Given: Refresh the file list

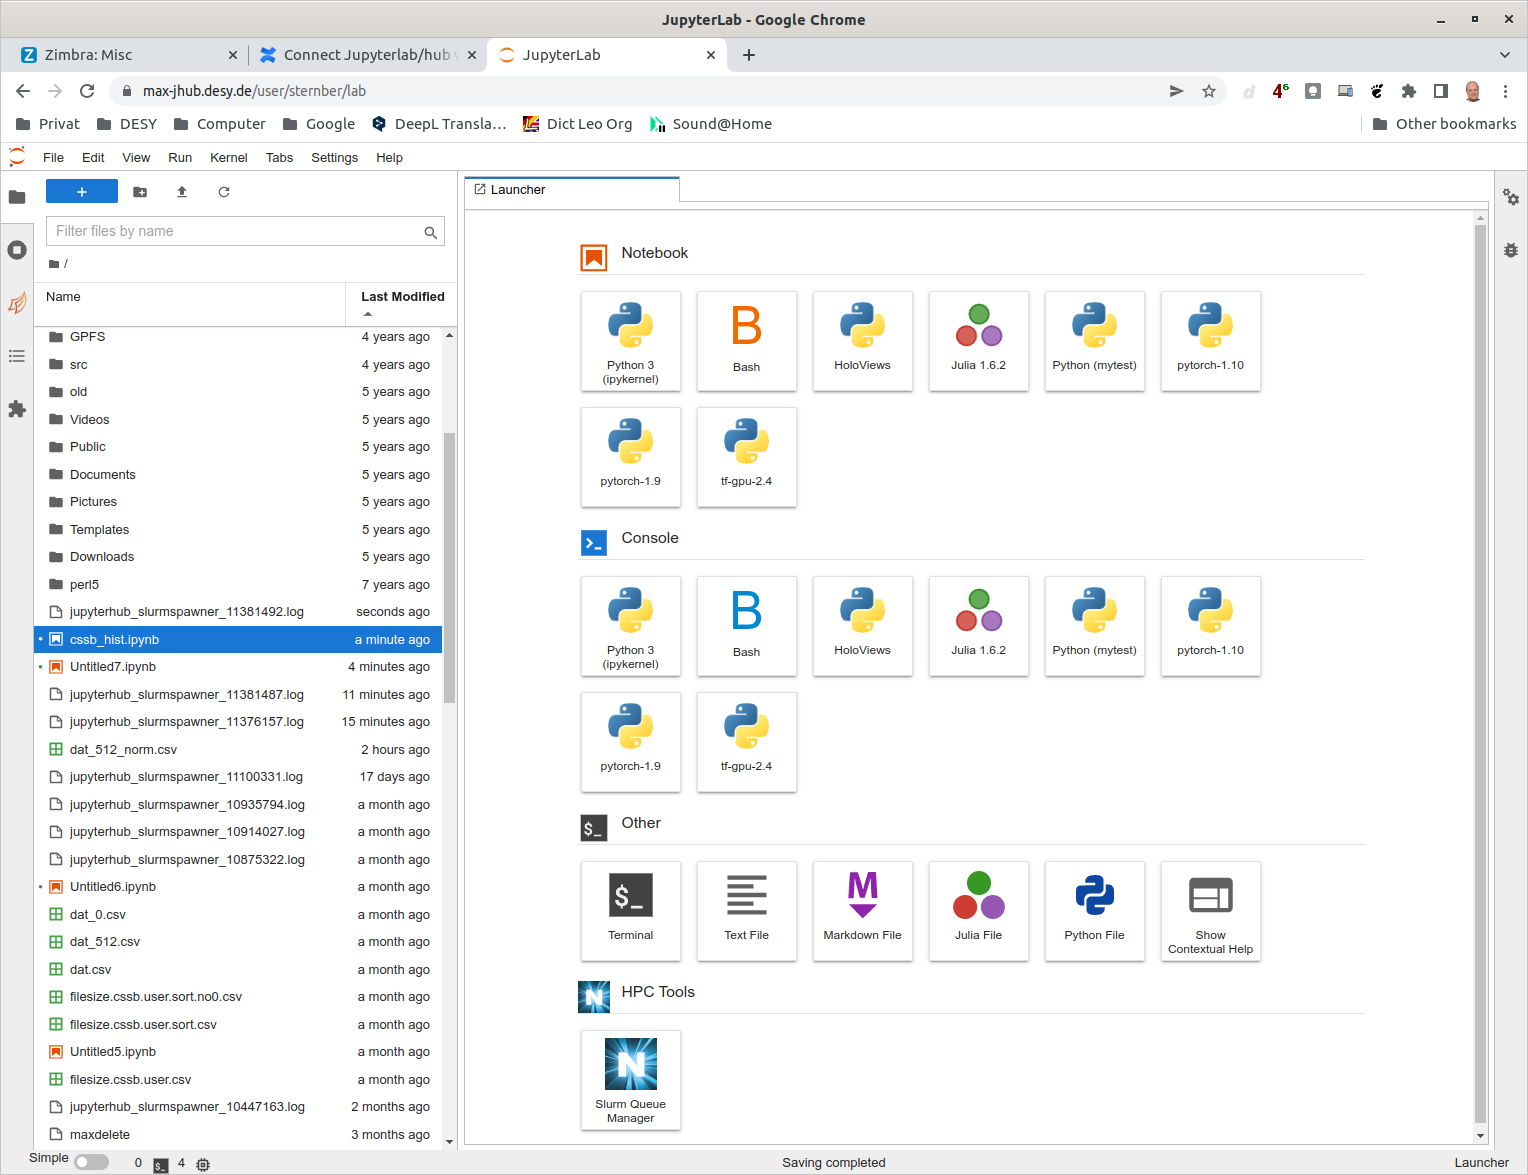Looking at the screenshot, I should (224, 192).
